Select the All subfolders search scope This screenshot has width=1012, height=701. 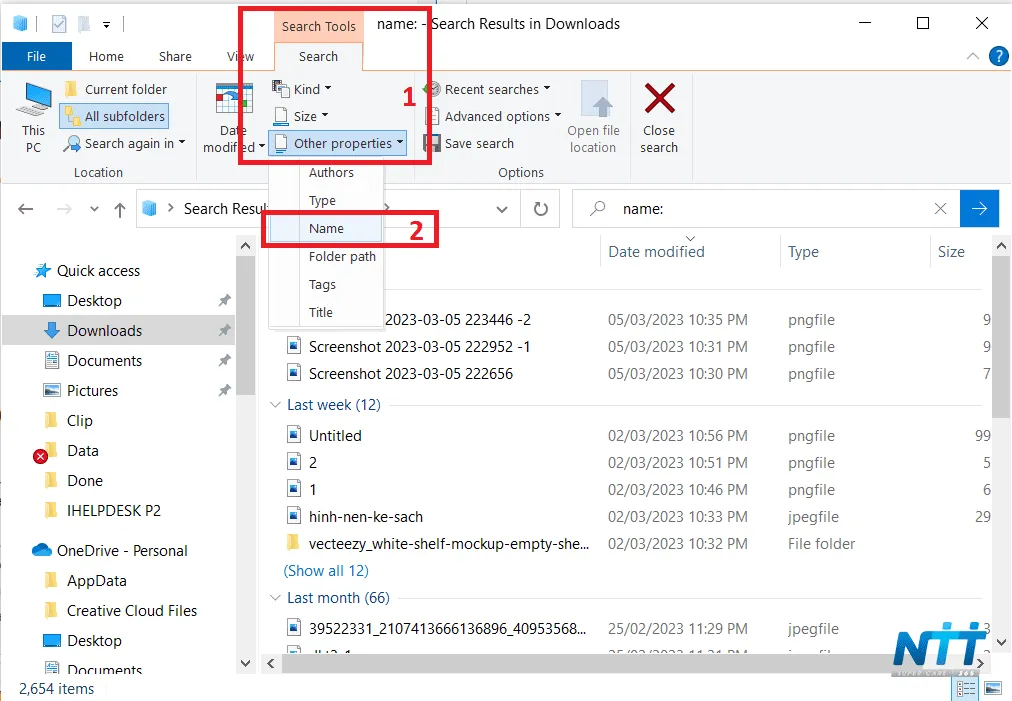[113, 116]
